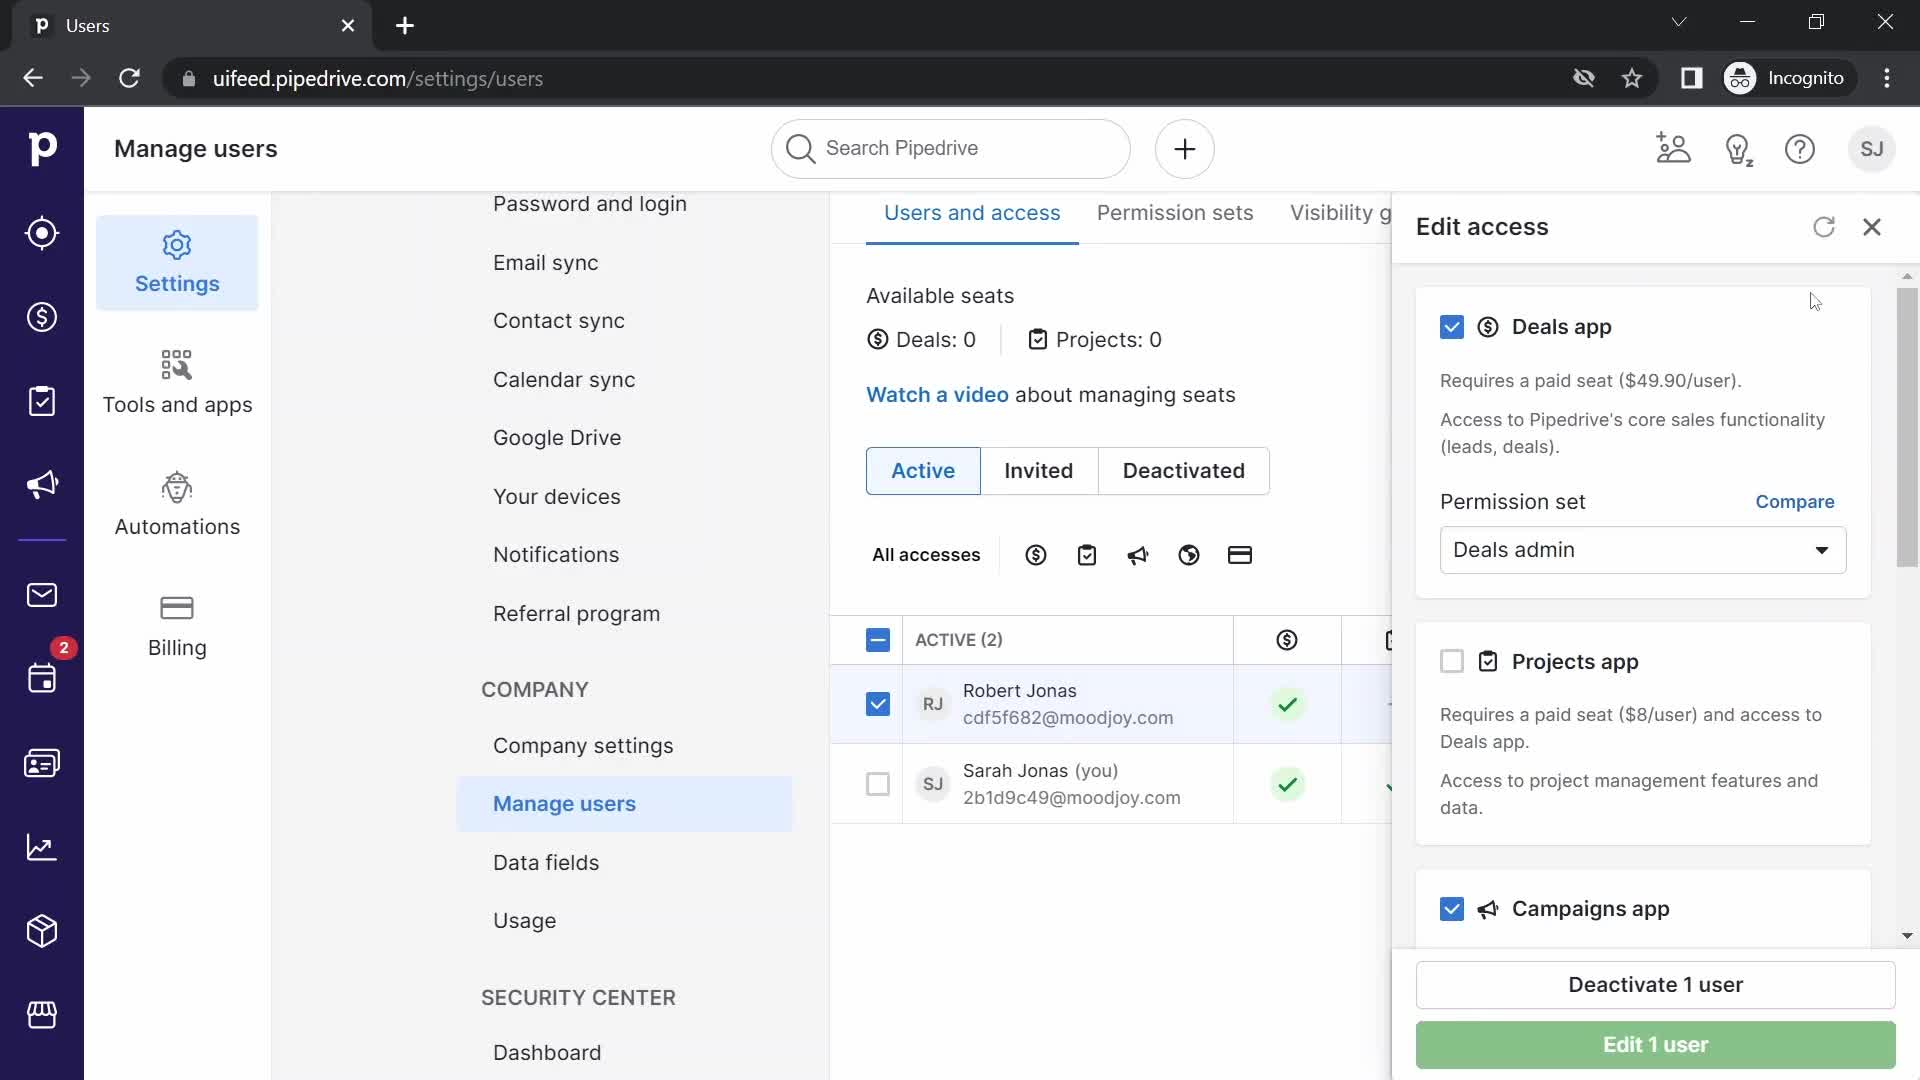Filter users by Campaigns access icon

tap(1138, 555)
